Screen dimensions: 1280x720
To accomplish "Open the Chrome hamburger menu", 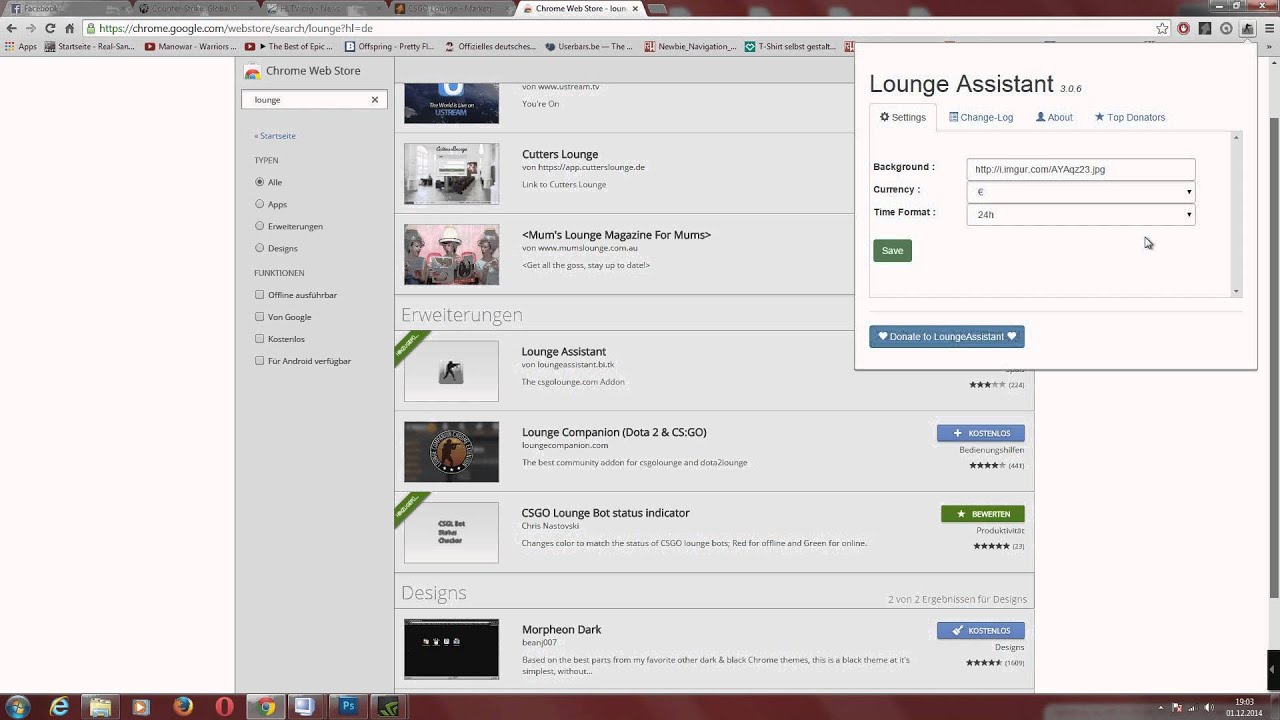I will (x=1269, y=29).
